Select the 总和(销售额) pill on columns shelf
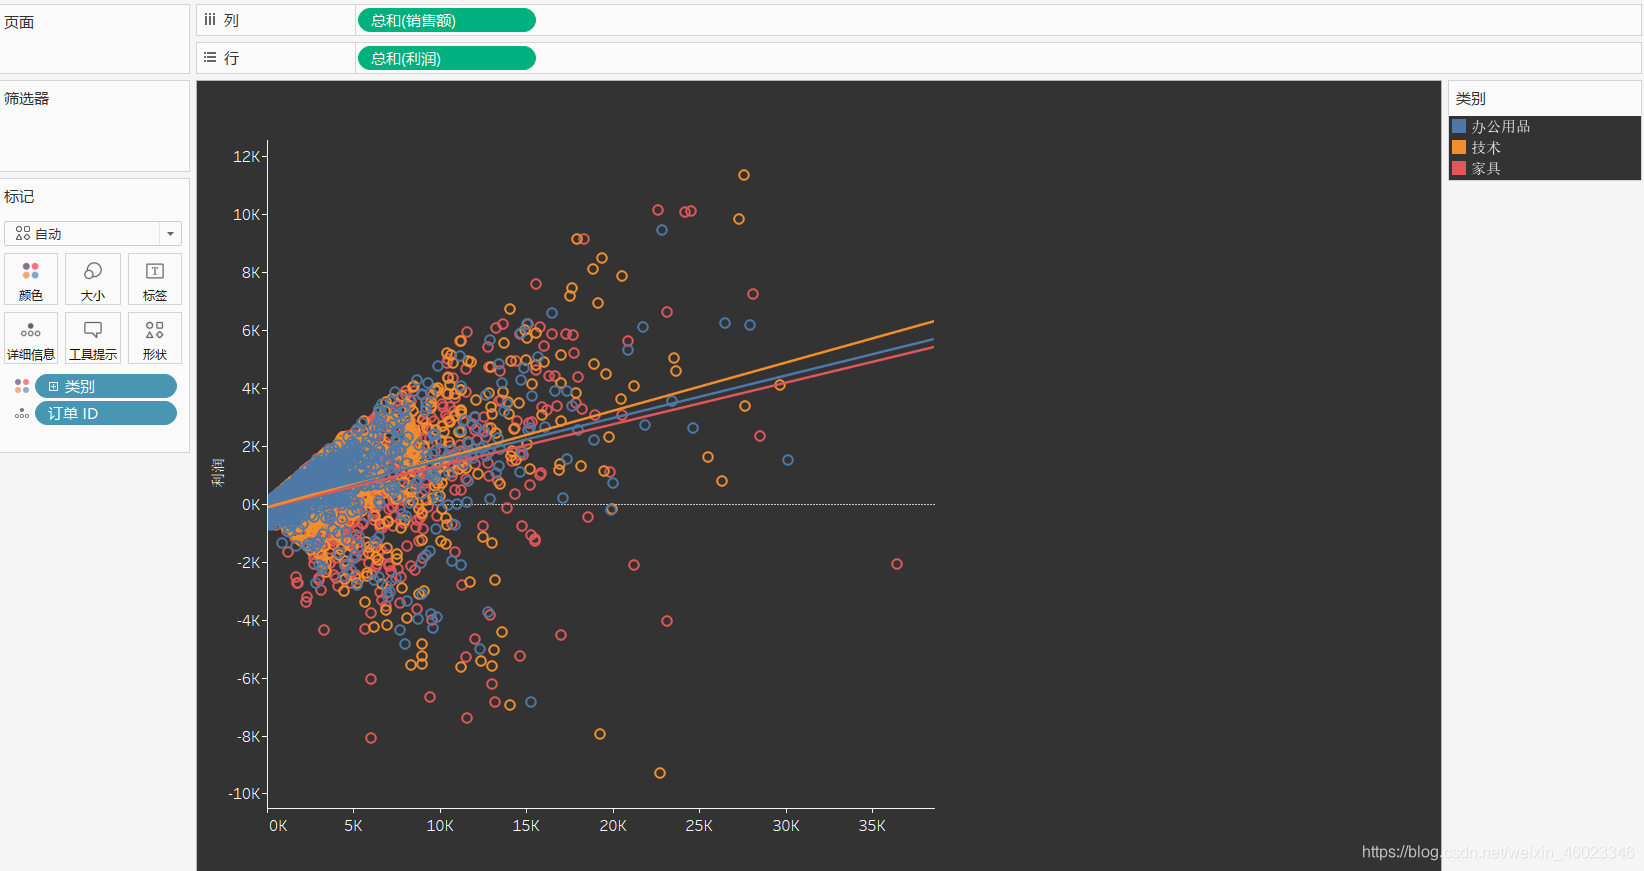 446,20
